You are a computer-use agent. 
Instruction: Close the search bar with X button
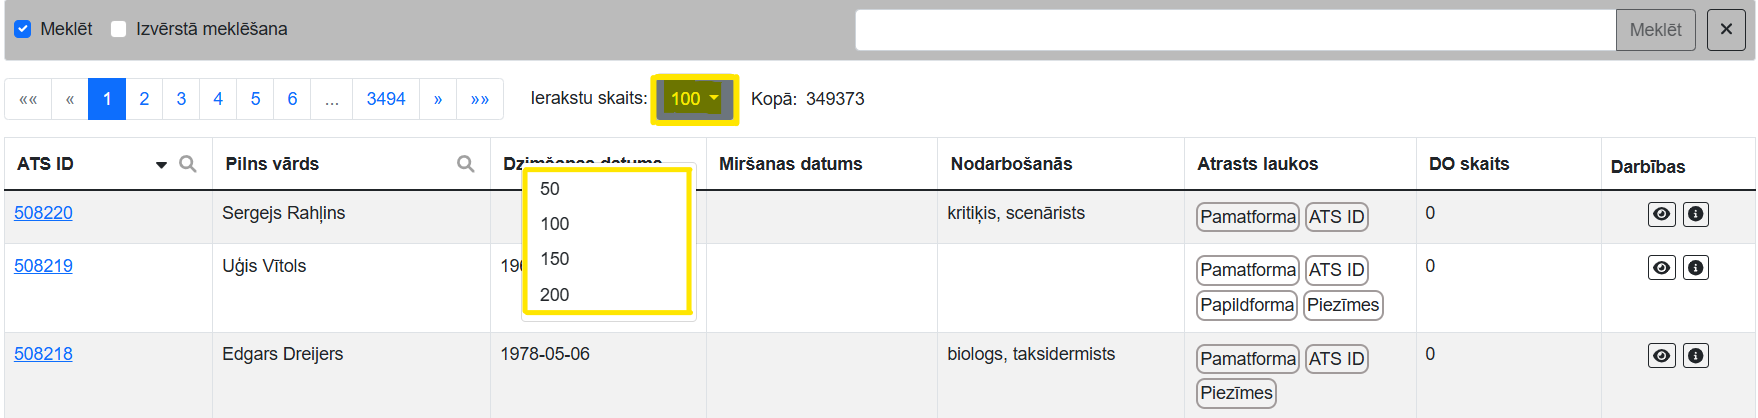tap(1726, 30)
